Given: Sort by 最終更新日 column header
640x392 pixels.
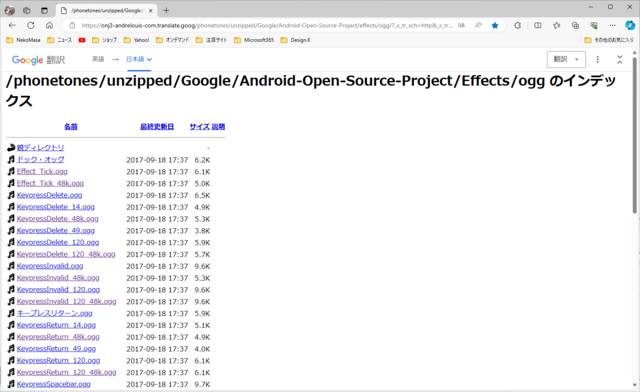Looking at the screenshot, I should 157,127.
